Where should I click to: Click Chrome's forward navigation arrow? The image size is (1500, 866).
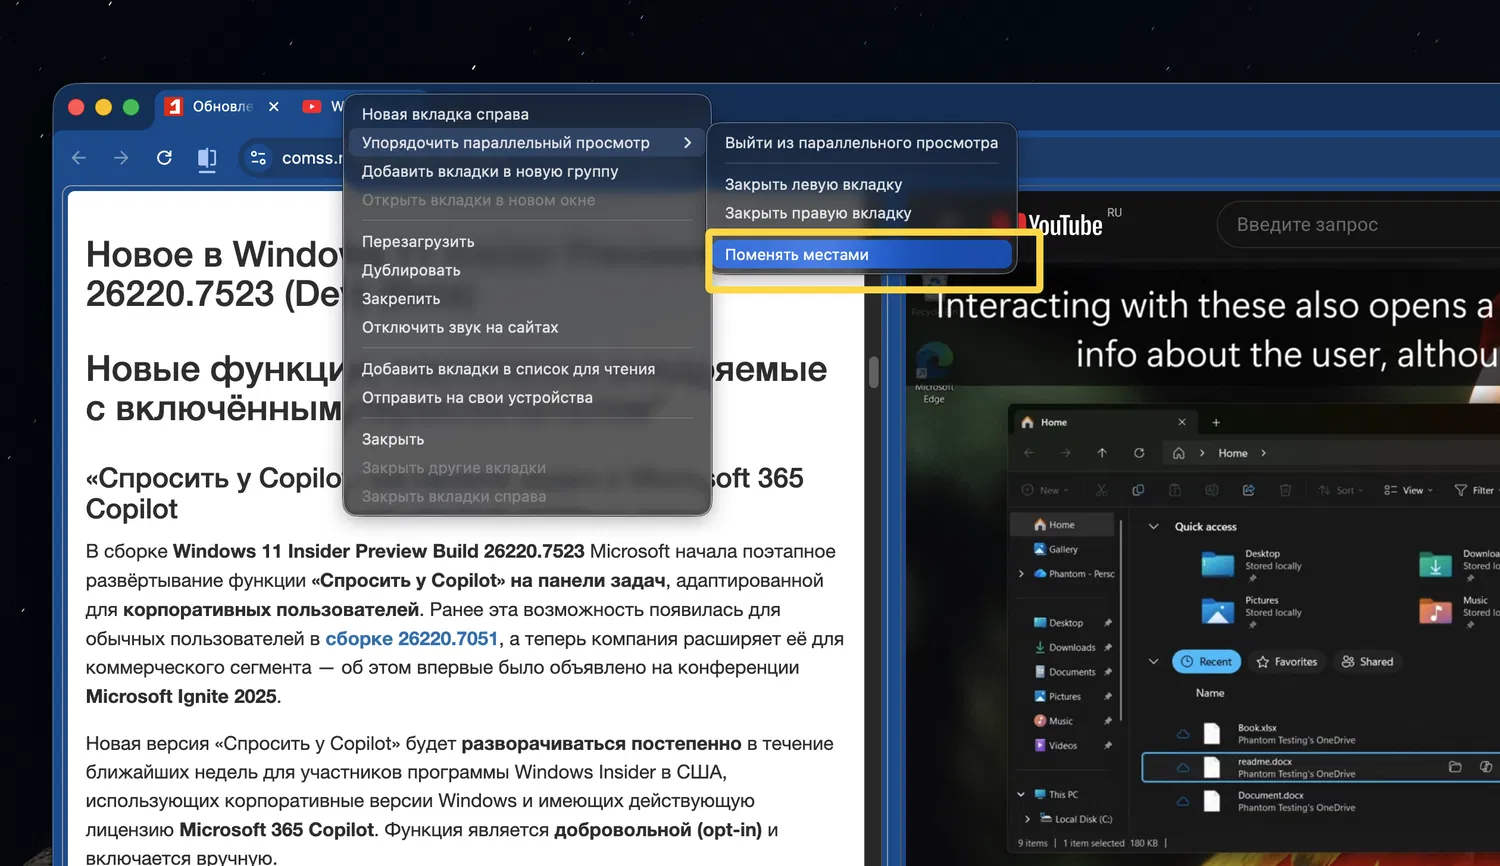pos(121,158)
